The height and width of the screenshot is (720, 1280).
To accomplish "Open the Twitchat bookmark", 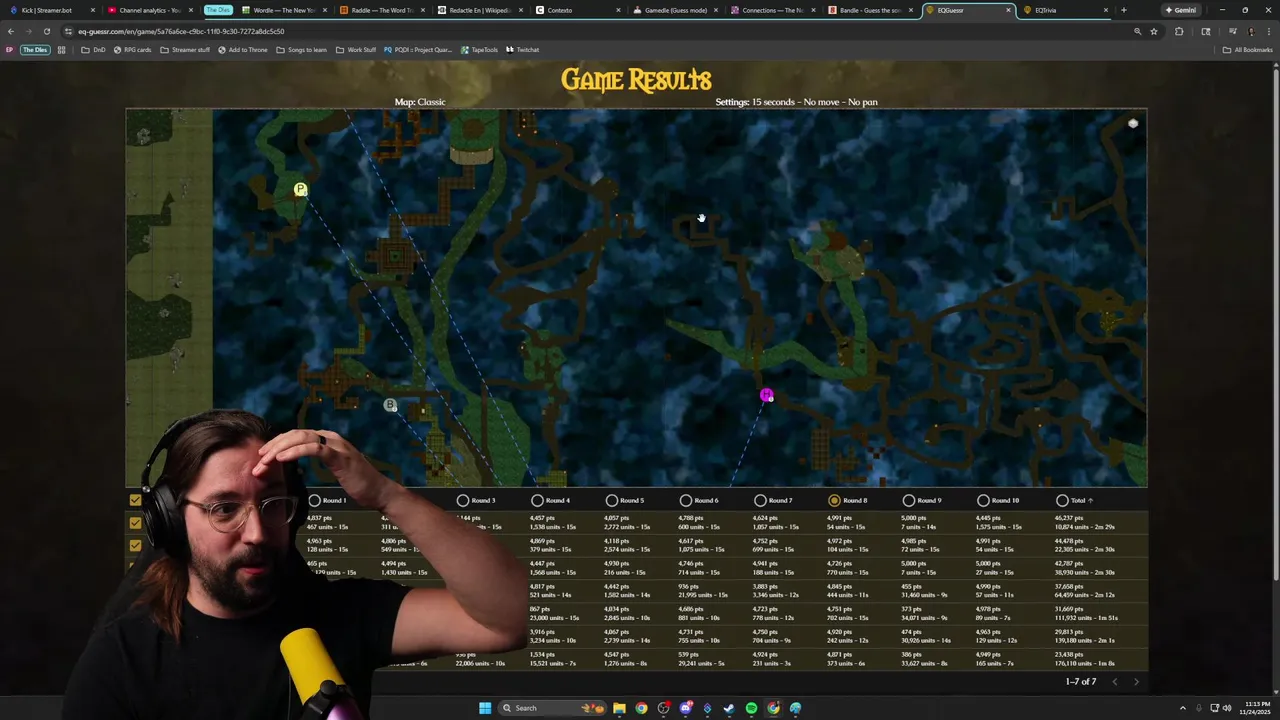I will (x=522, y=49).
